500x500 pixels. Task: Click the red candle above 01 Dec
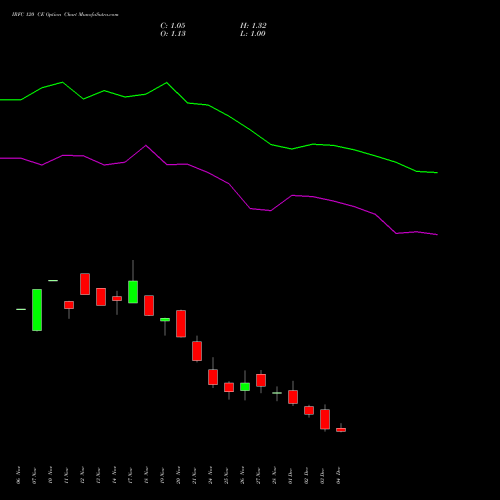[293, 397]
